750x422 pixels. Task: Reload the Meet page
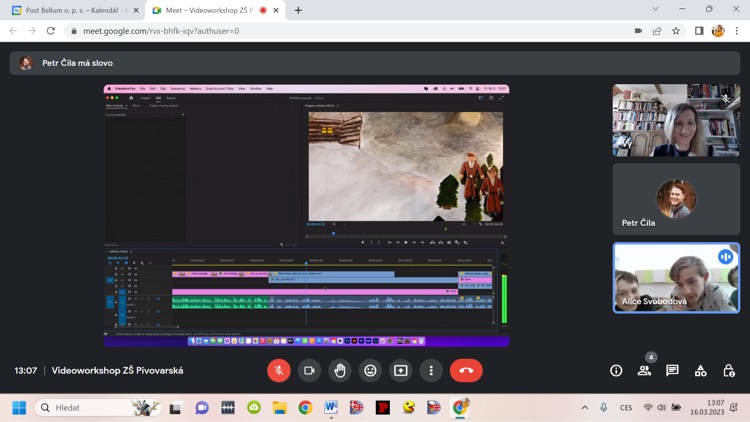[51, 31]
